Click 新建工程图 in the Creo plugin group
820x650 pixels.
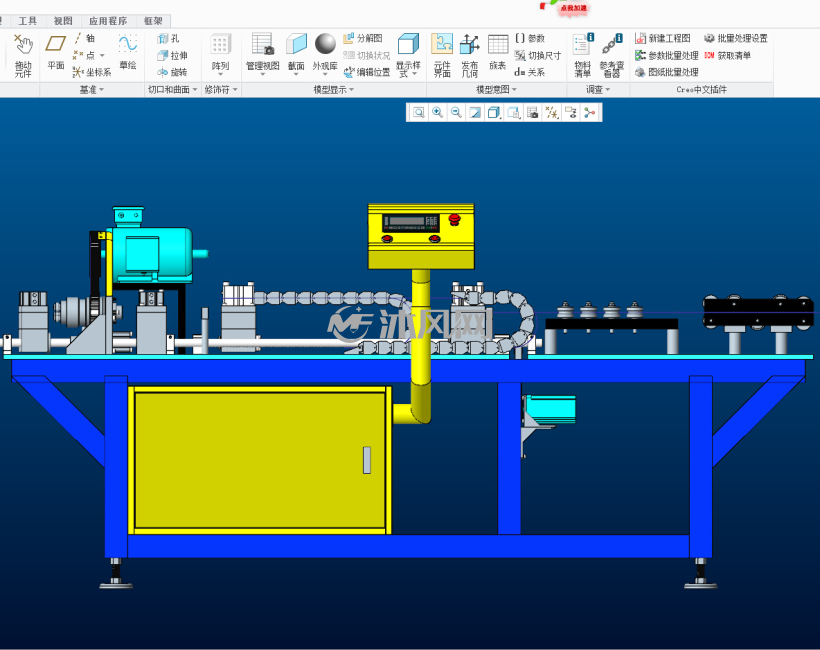click(x=663, y=38)
